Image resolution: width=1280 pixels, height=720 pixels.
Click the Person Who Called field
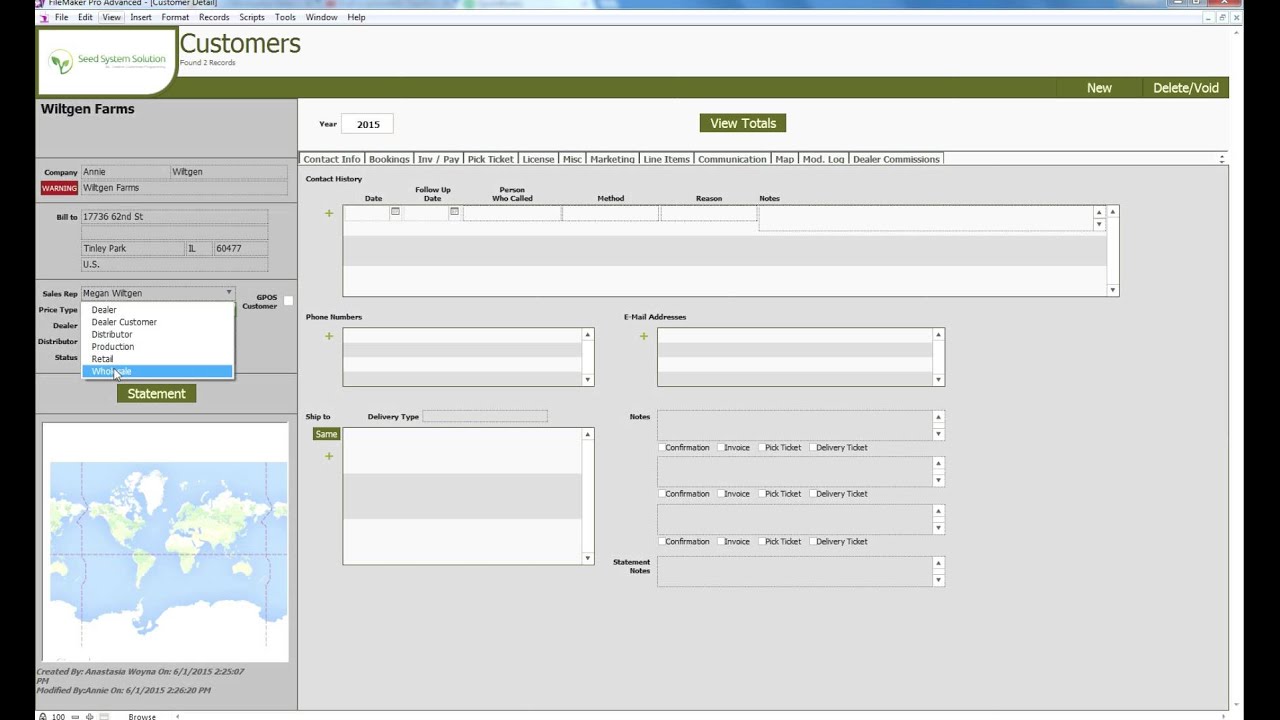512,213
